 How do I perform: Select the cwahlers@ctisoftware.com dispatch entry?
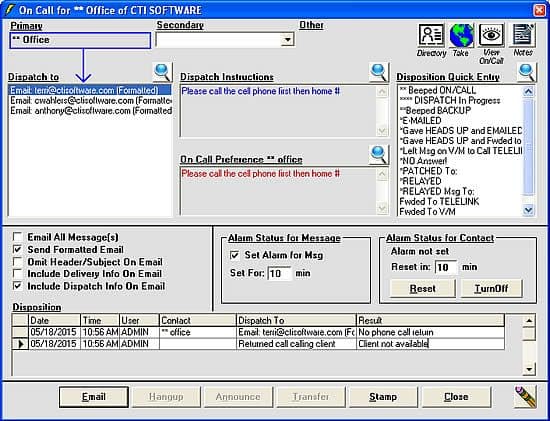click(x=90, y=101)
